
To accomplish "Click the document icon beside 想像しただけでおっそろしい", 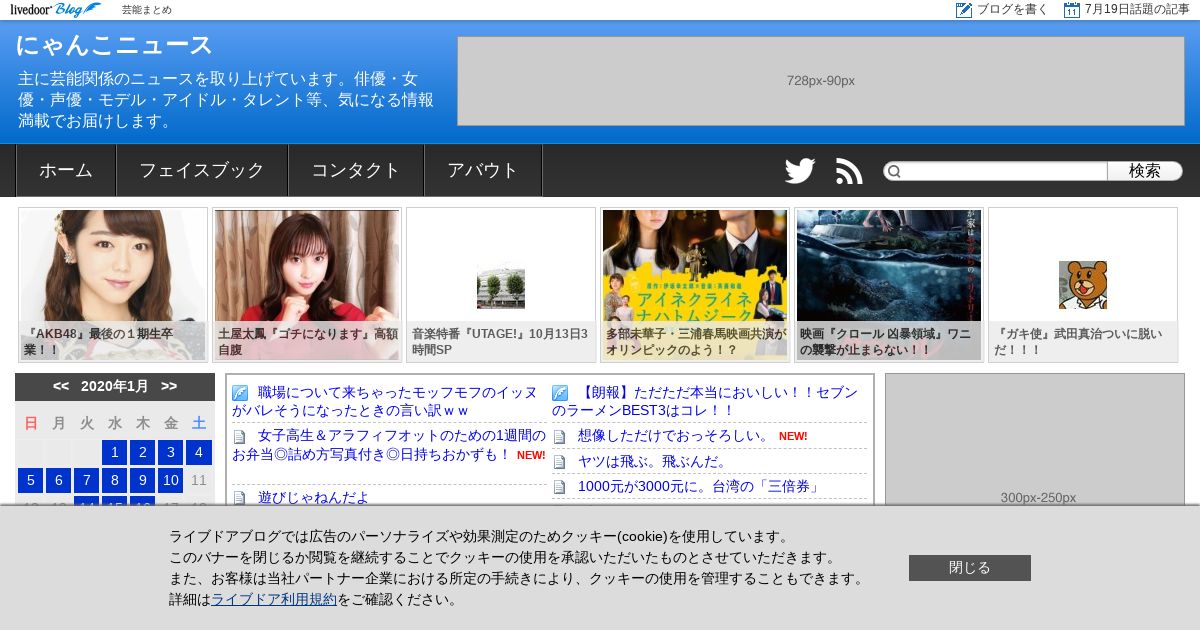I will (560, 436).
